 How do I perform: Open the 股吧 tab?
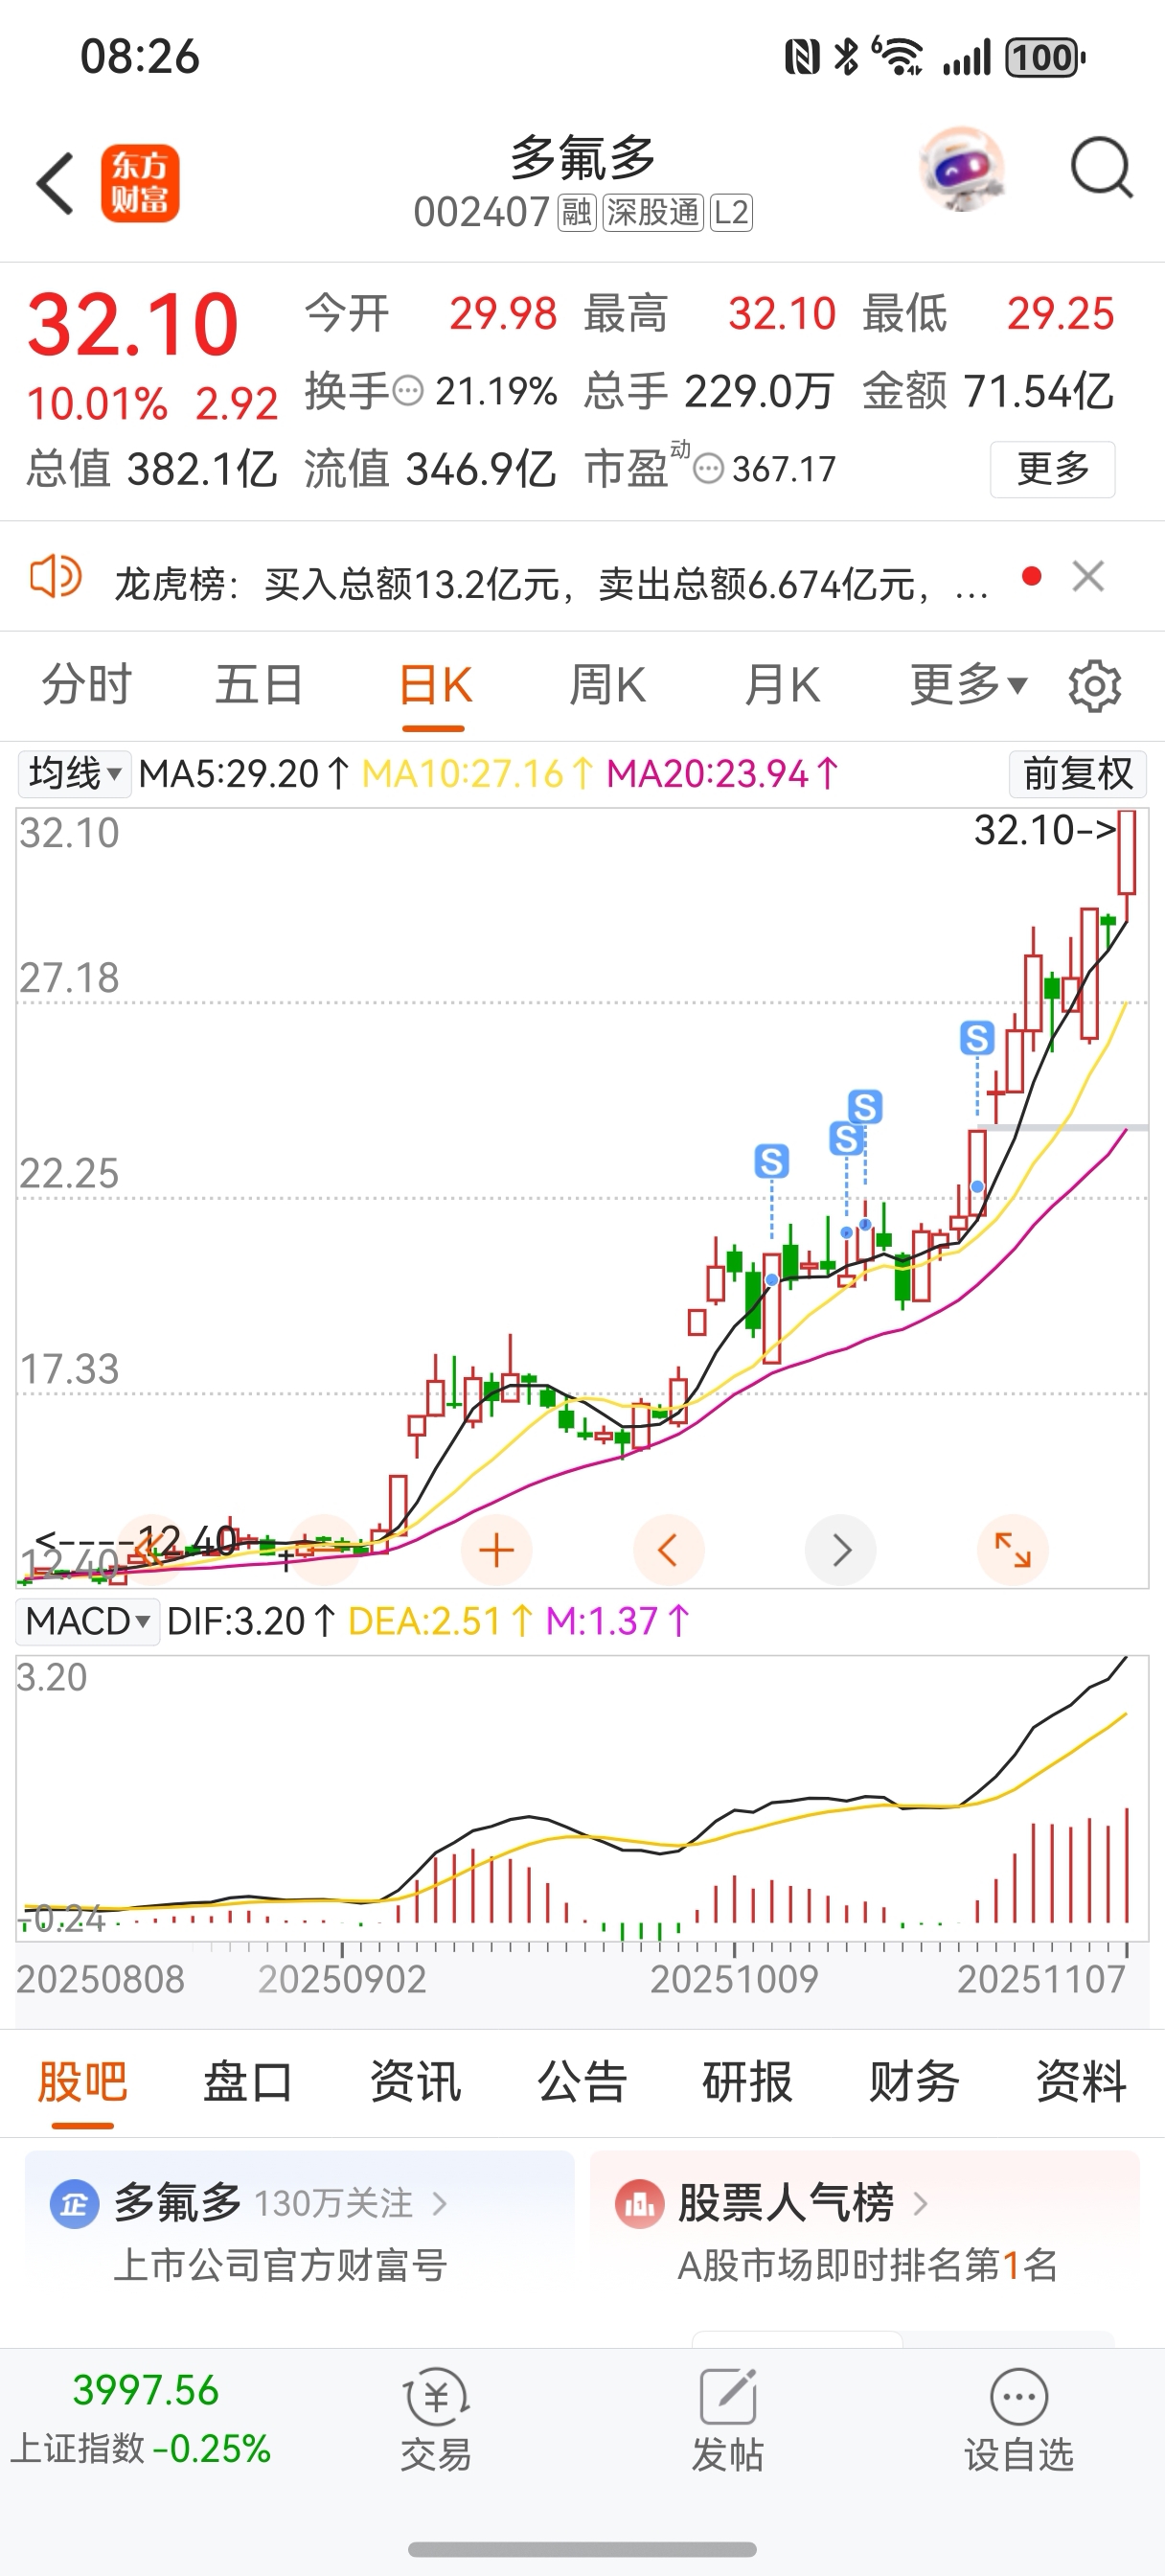click(x=82, y=2082)
